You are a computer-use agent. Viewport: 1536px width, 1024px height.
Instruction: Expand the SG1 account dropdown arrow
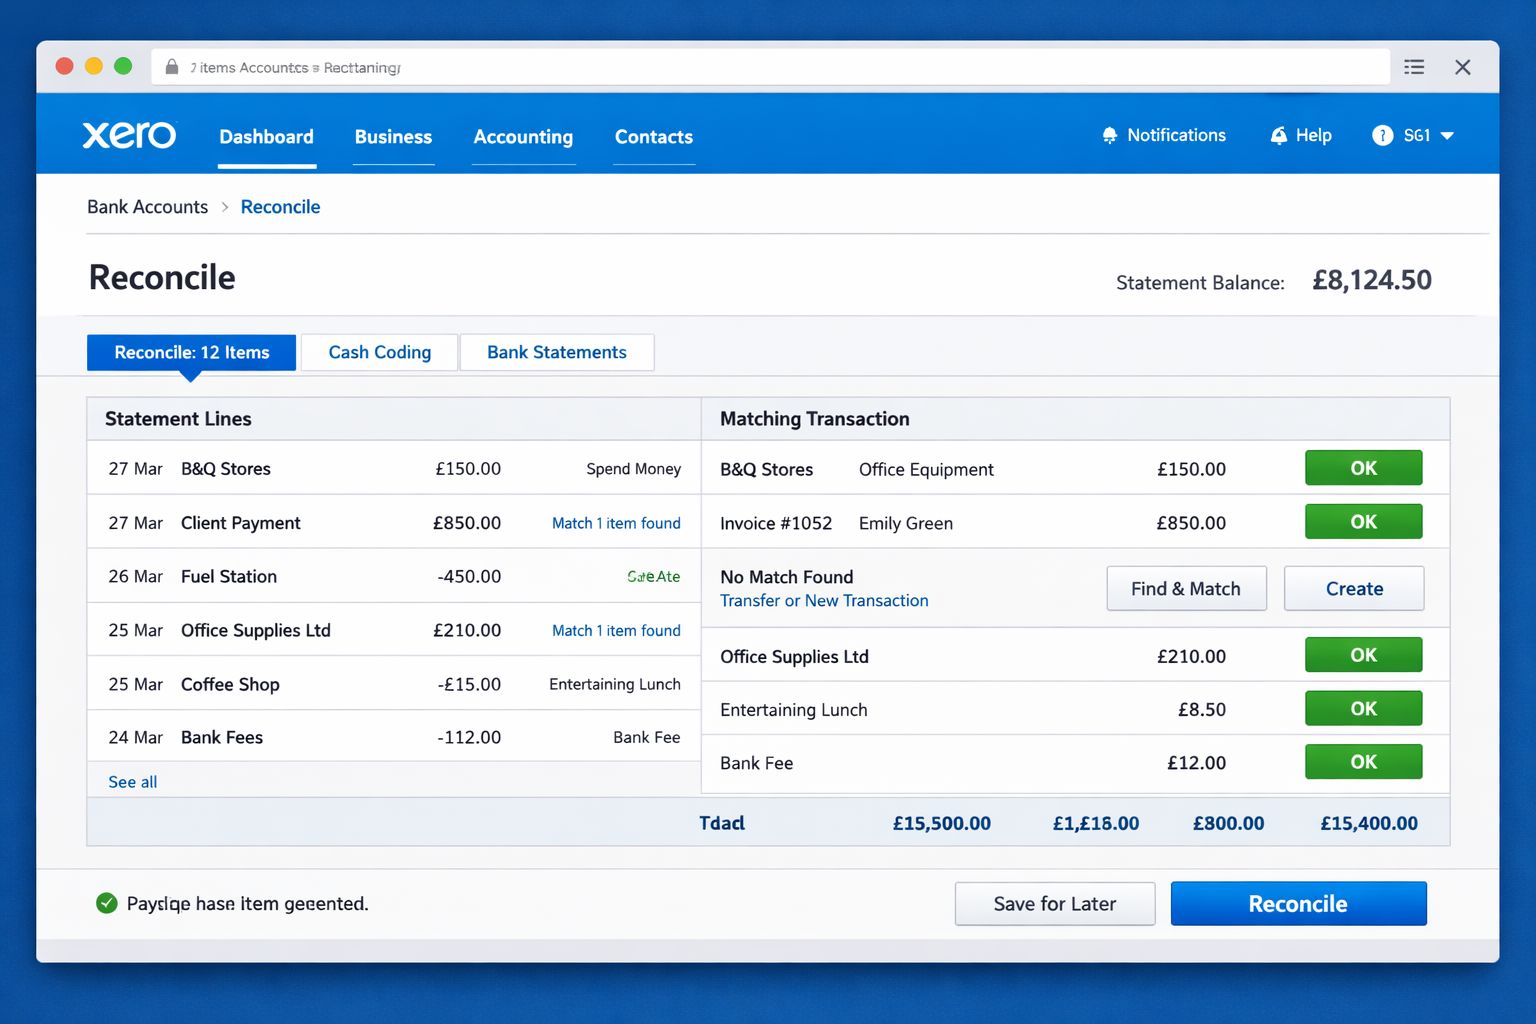pos(1447,135)
